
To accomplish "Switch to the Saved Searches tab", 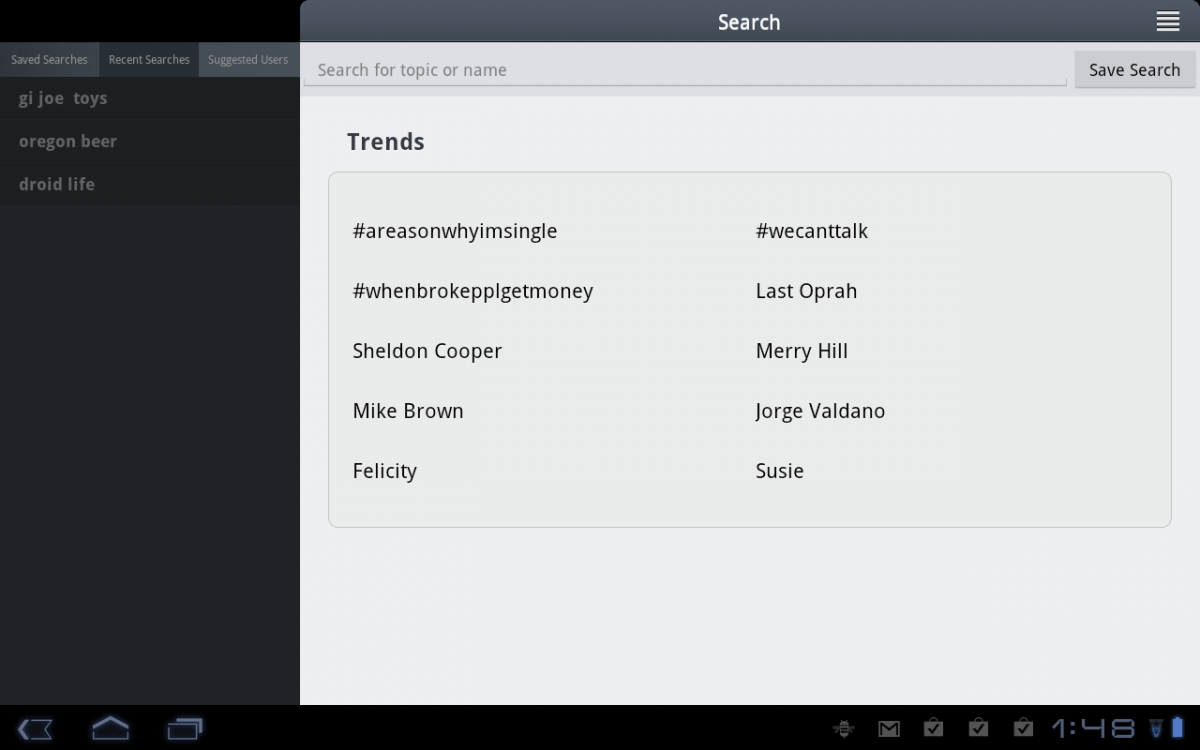I will pos(49,60).
